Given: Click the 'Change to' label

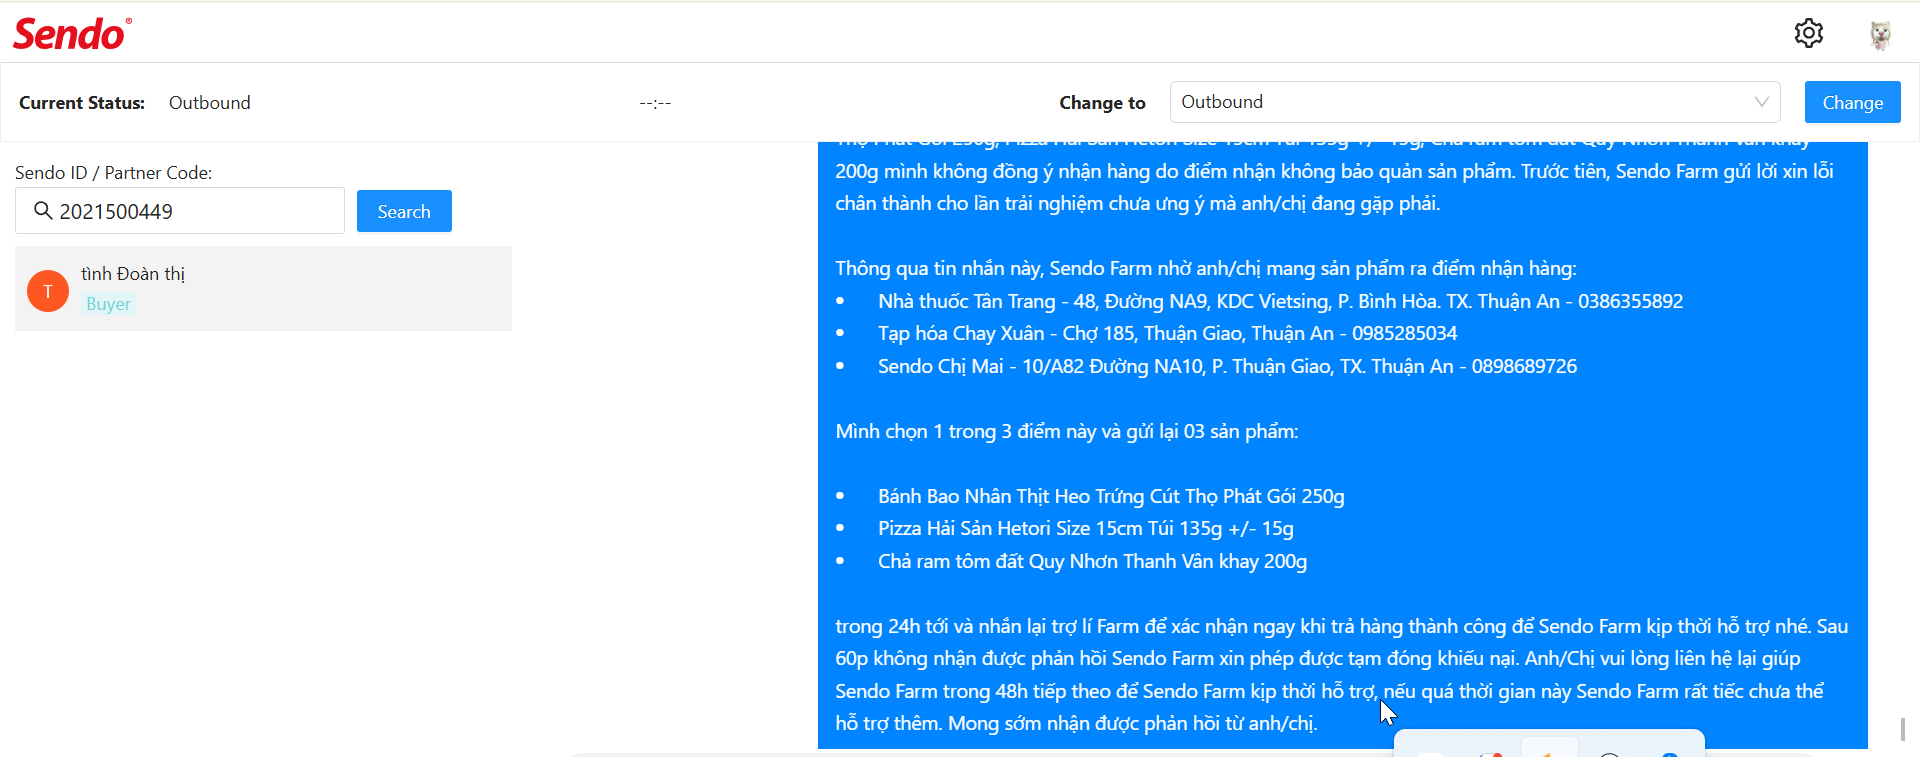Looking at the screenshot, I should (1102, 103).
